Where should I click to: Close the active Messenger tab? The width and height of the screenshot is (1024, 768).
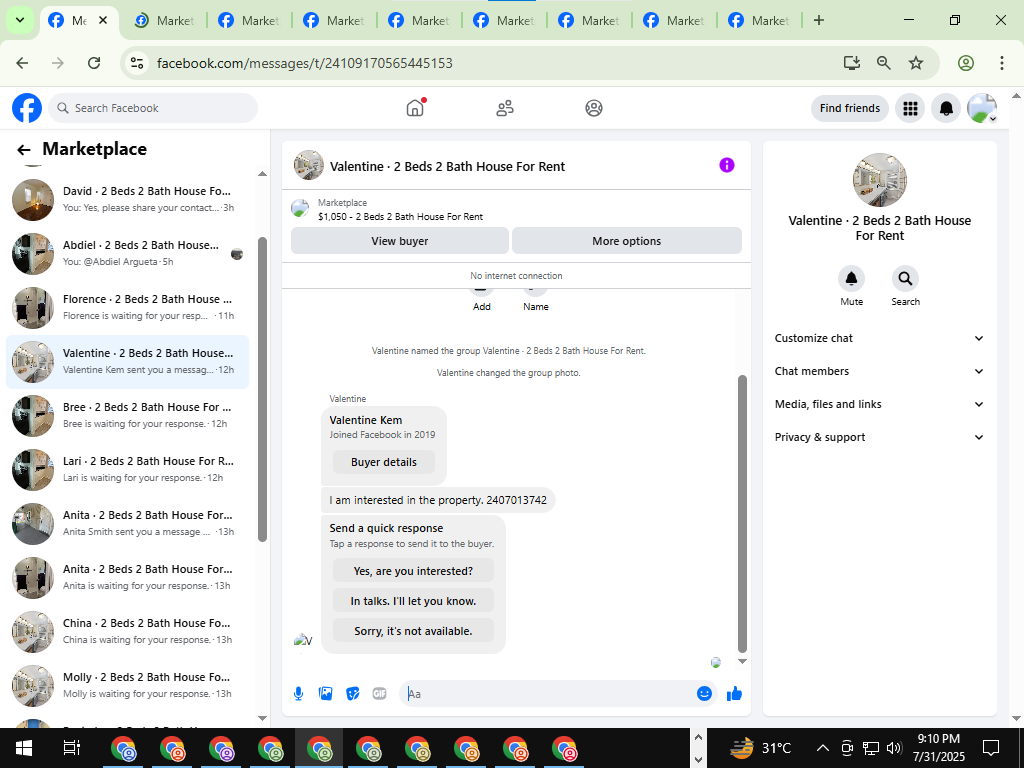pos(103,20)
